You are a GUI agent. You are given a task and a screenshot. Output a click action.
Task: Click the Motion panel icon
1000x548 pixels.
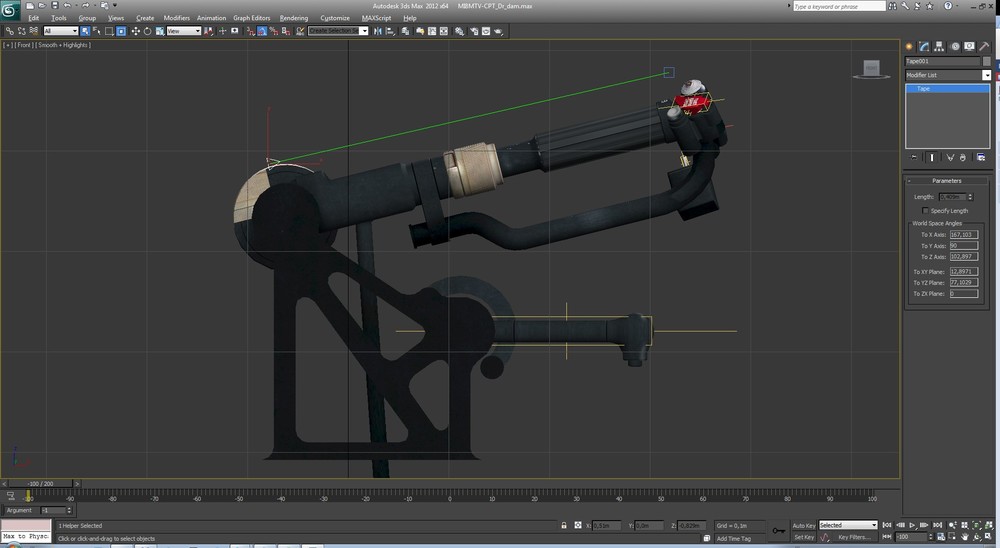(x=955, y=46)
